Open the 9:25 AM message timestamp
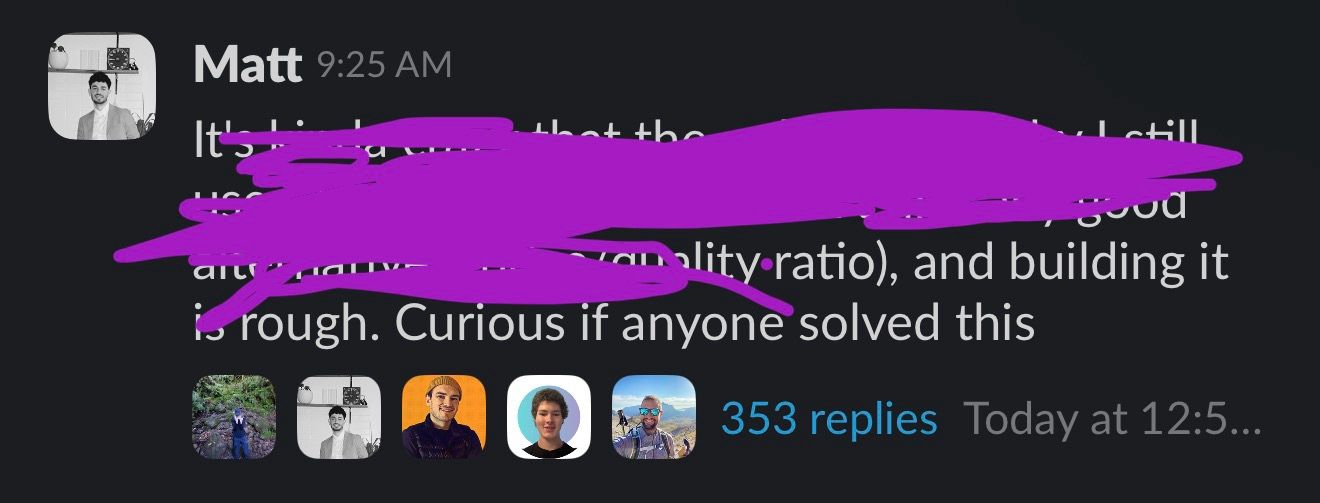This screenshot has height=503, width=1320. click(x=384, y=66)
